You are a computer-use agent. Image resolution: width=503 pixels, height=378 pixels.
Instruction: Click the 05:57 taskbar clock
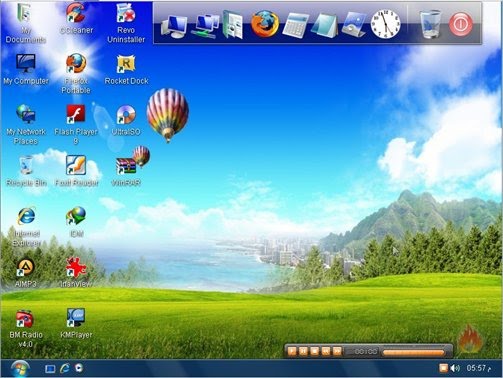click(479, 368)
